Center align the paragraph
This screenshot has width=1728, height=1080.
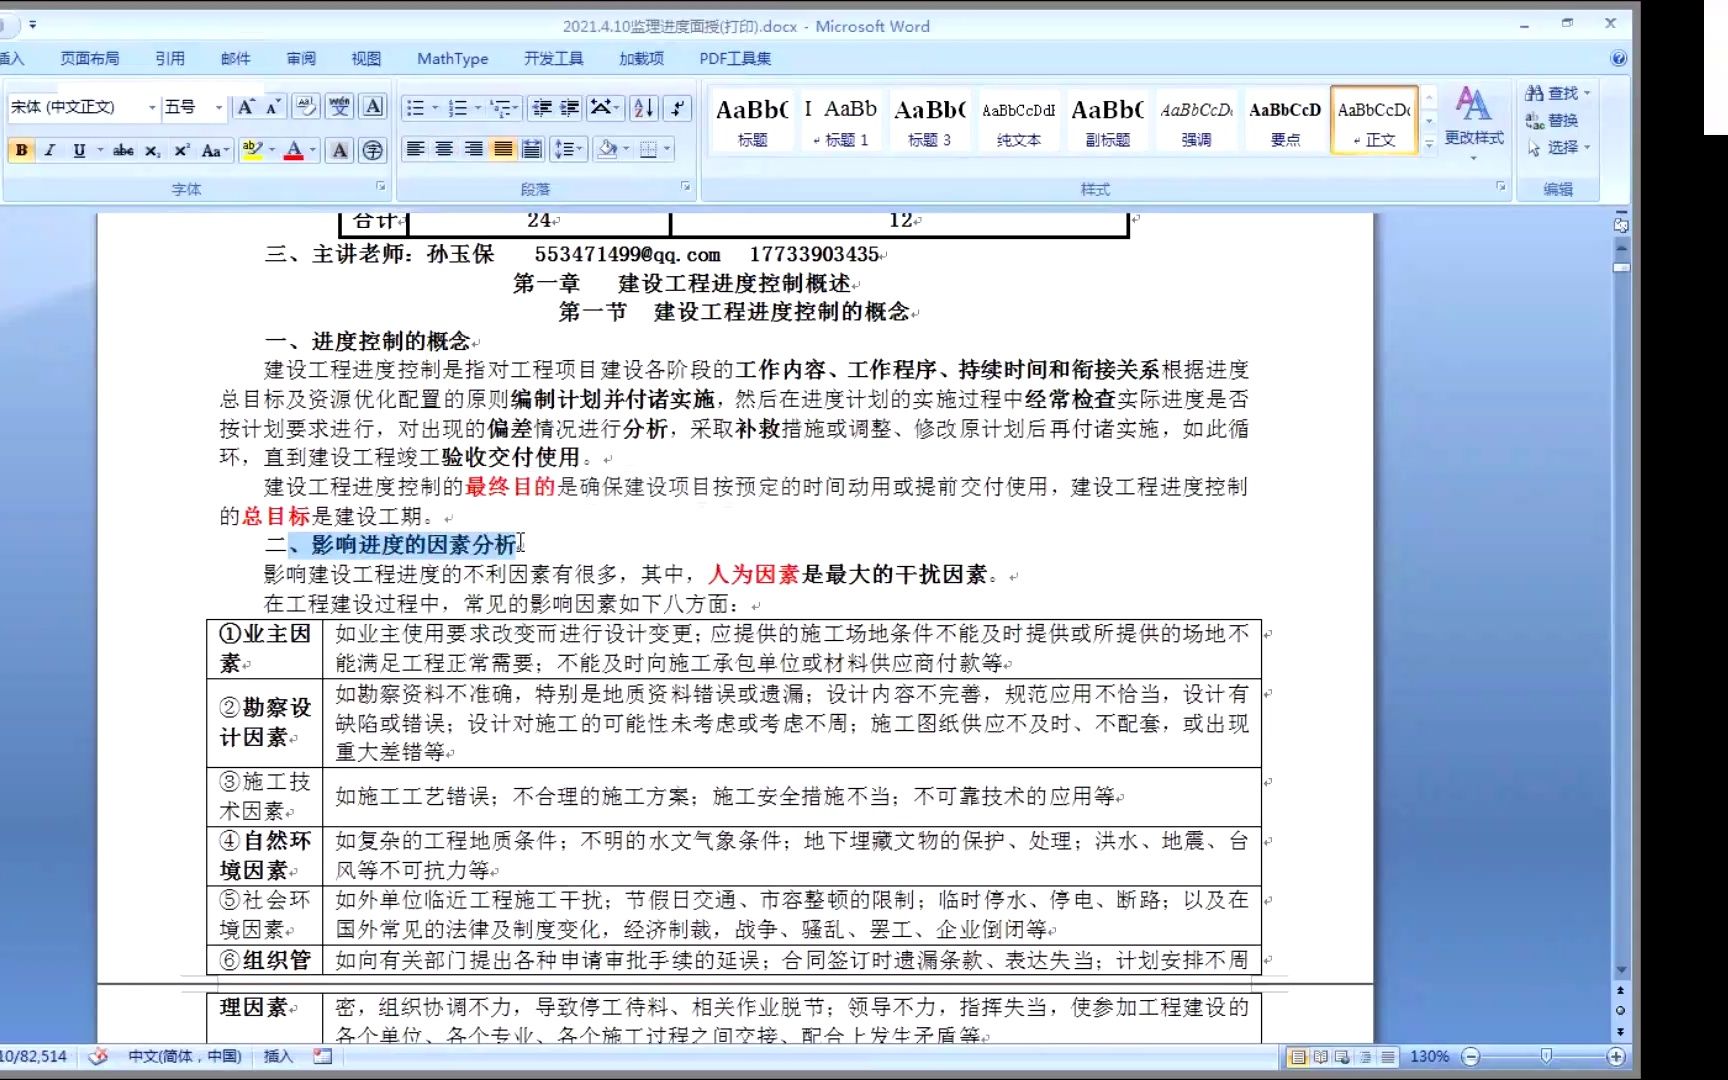pos(444,149)
